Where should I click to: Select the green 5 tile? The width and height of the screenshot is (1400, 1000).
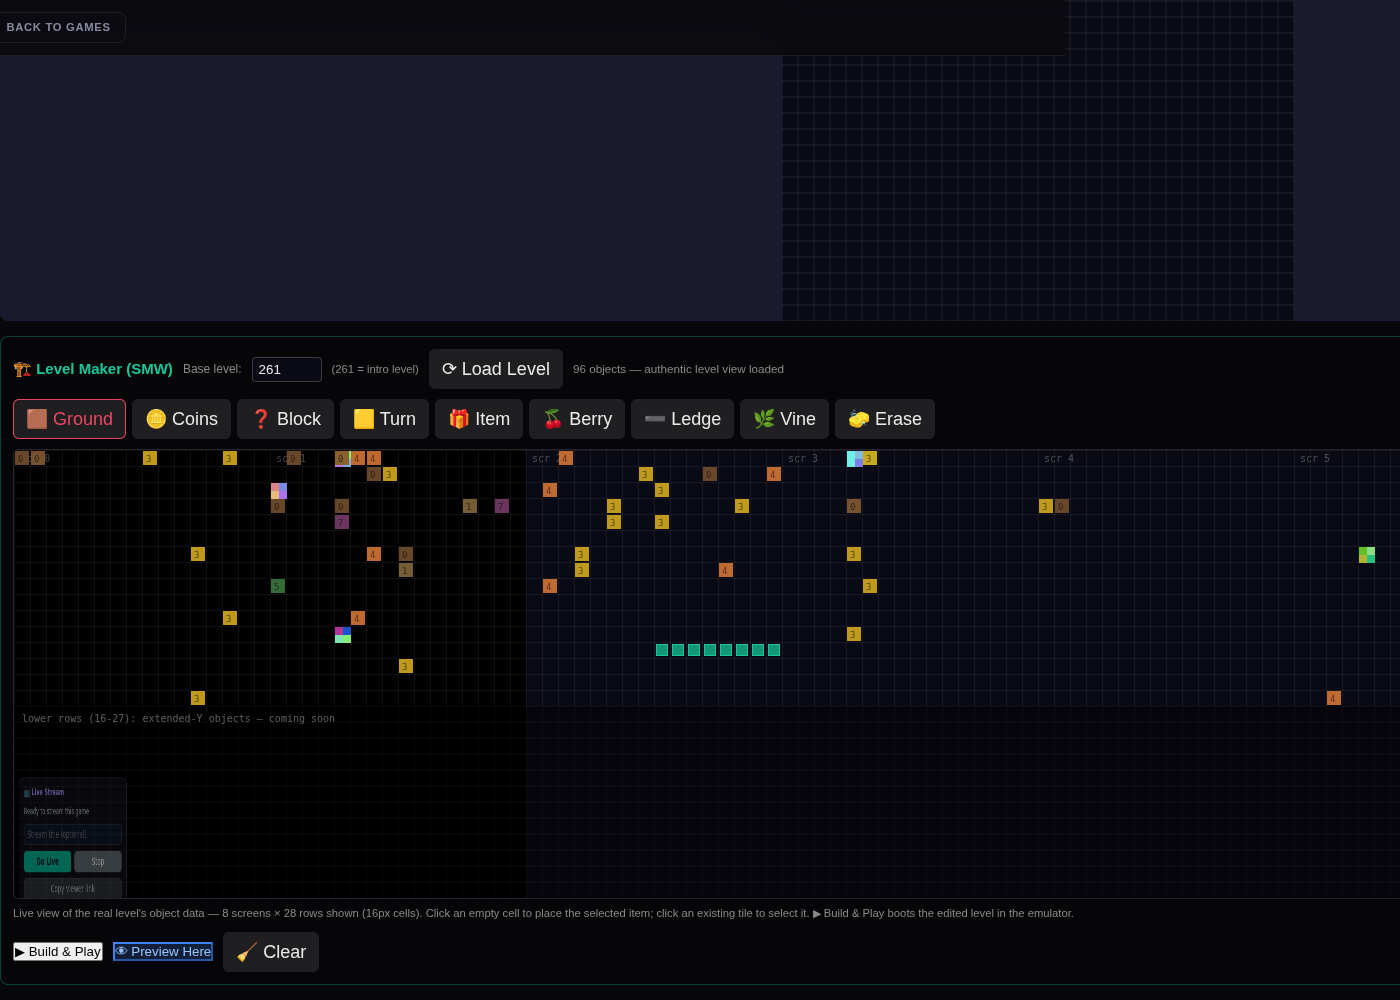pyautogui.click(x=278, y=586)
